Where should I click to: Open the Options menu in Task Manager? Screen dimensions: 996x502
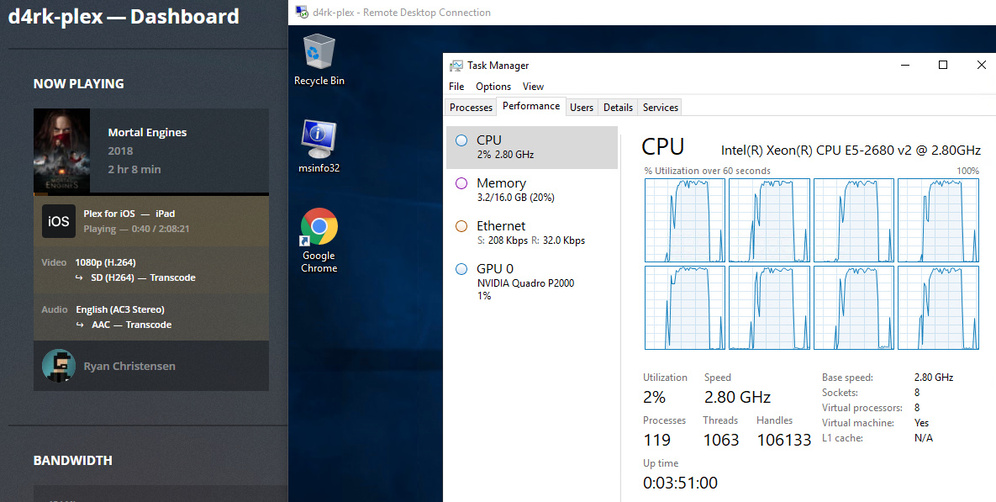[493, 86]
